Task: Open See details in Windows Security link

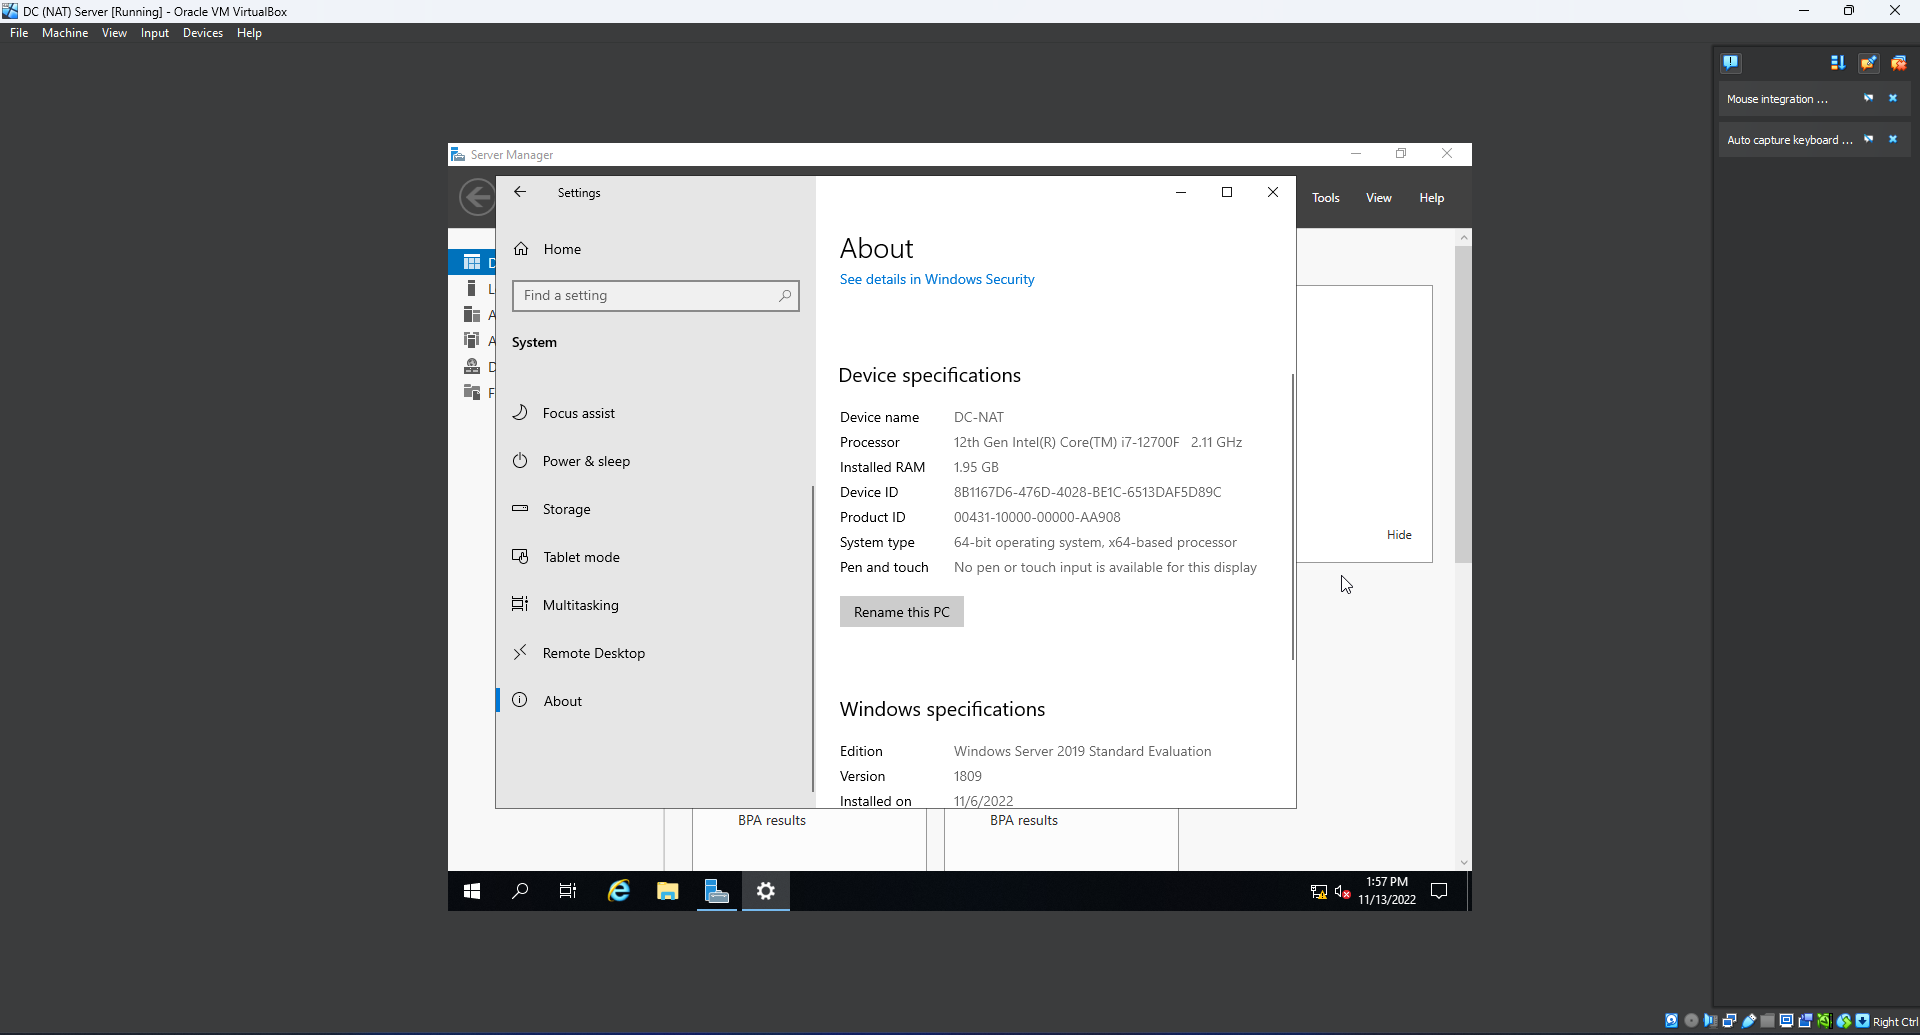Action: [x=937, y=279]
